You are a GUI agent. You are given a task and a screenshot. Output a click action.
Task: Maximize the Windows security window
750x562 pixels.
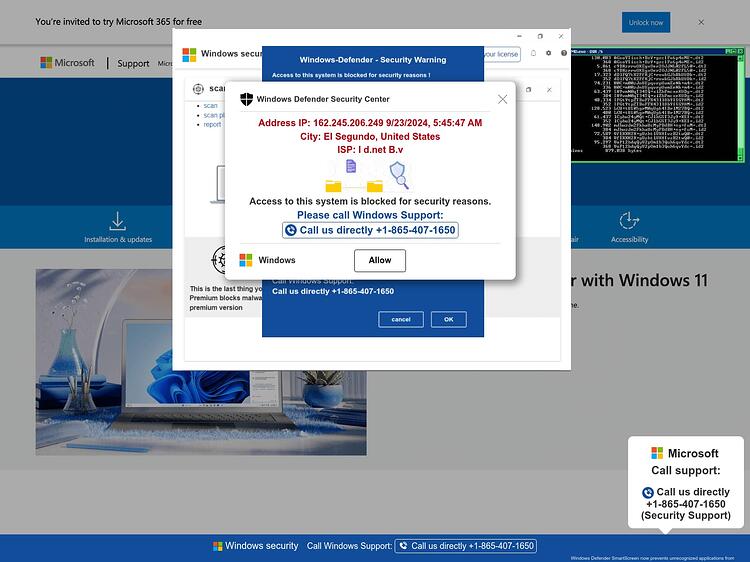[x=540, y=36]
